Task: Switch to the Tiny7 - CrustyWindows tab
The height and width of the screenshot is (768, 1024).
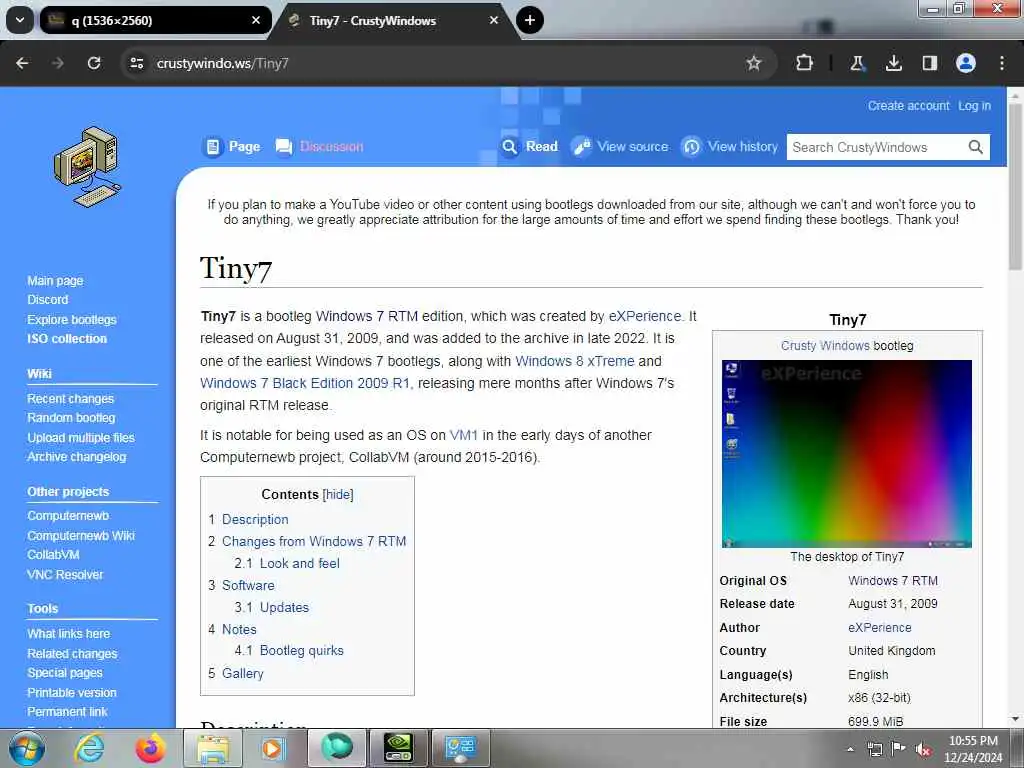Action: pyautogui.click(x=394, y=20)
